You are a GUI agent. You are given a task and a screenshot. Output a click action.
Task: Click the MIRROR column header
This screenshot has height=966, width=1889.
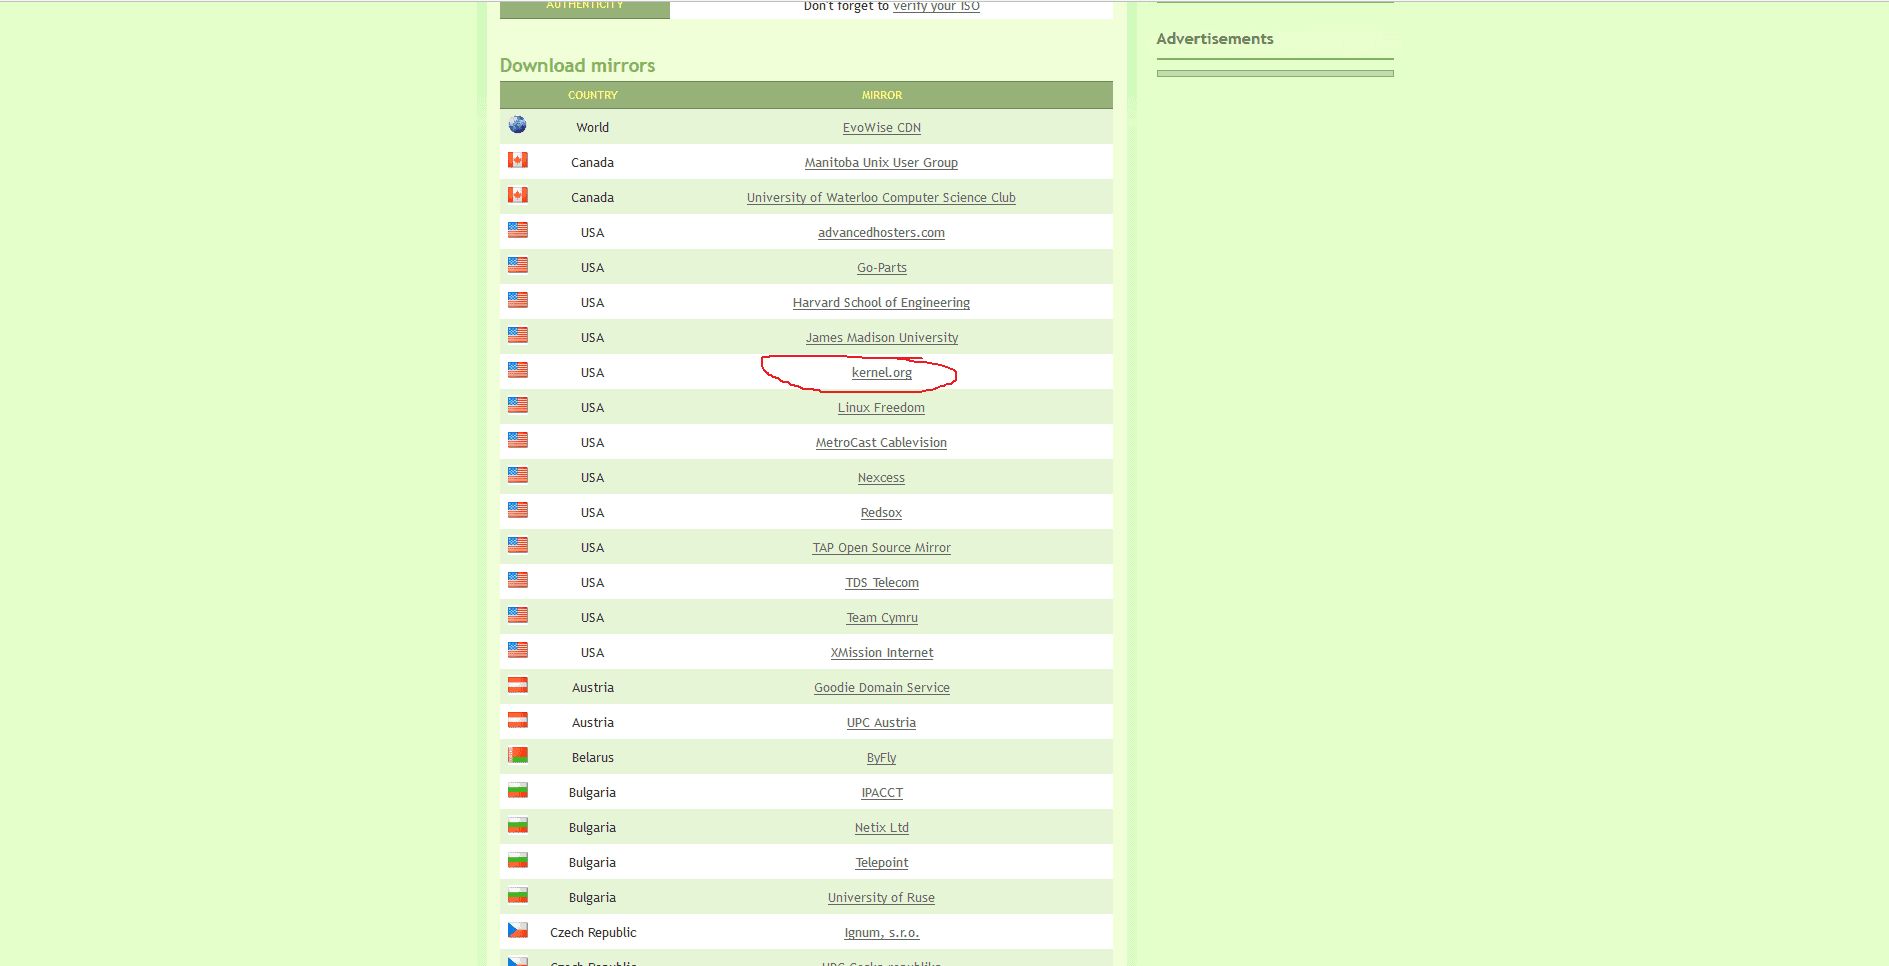[x=881, y=94]
